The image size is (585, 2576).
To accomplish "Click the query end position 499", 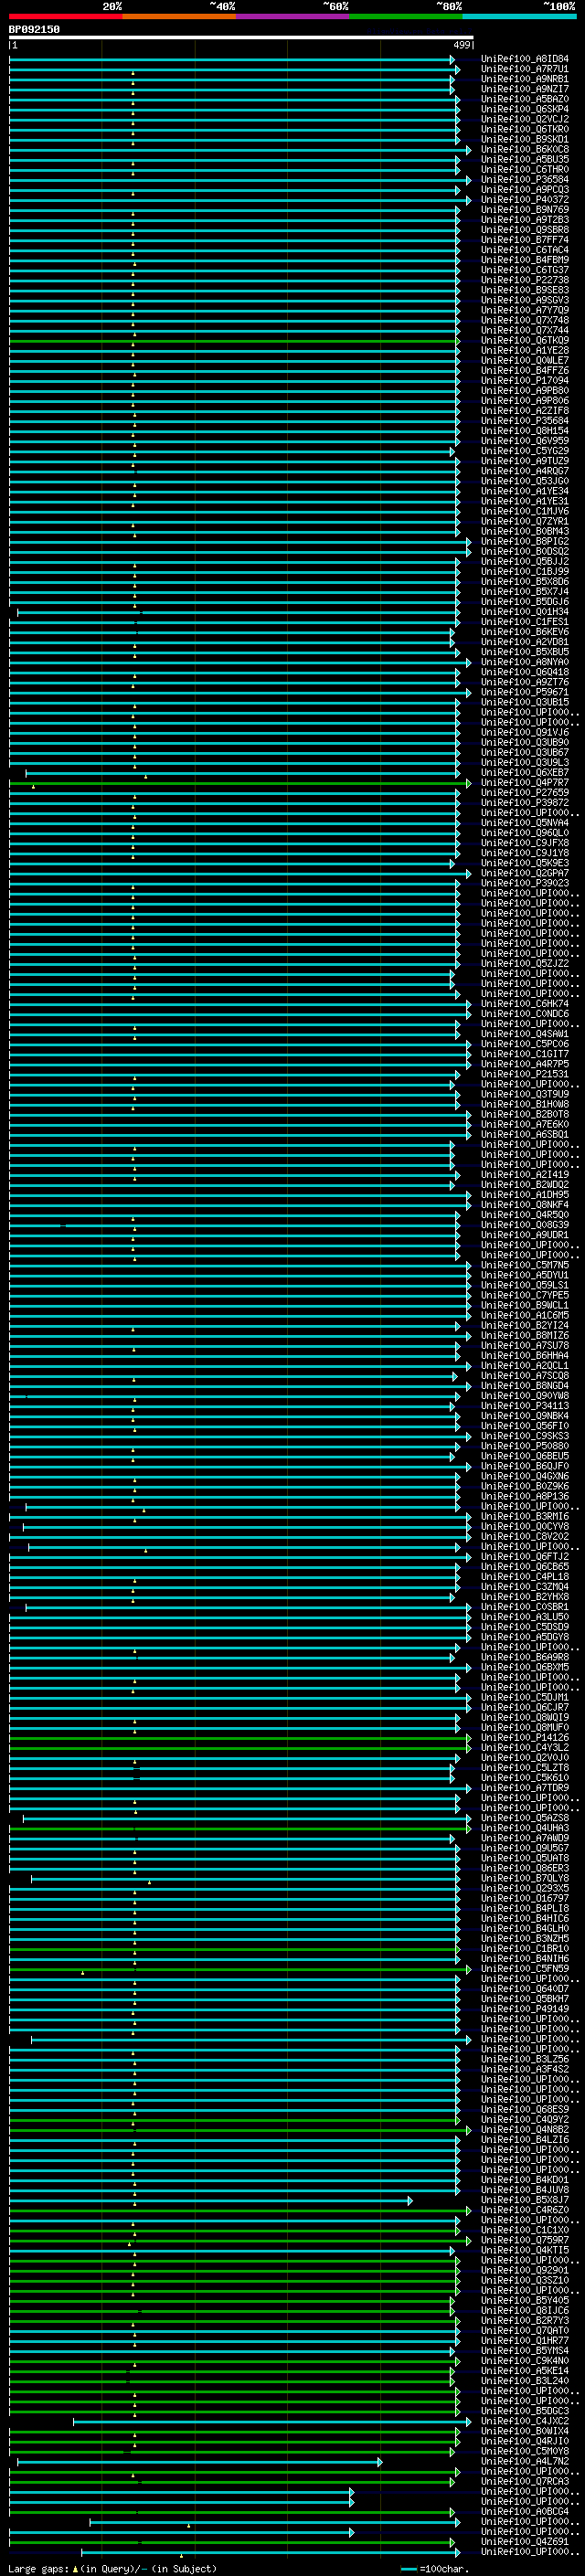I will pos(462,46).
